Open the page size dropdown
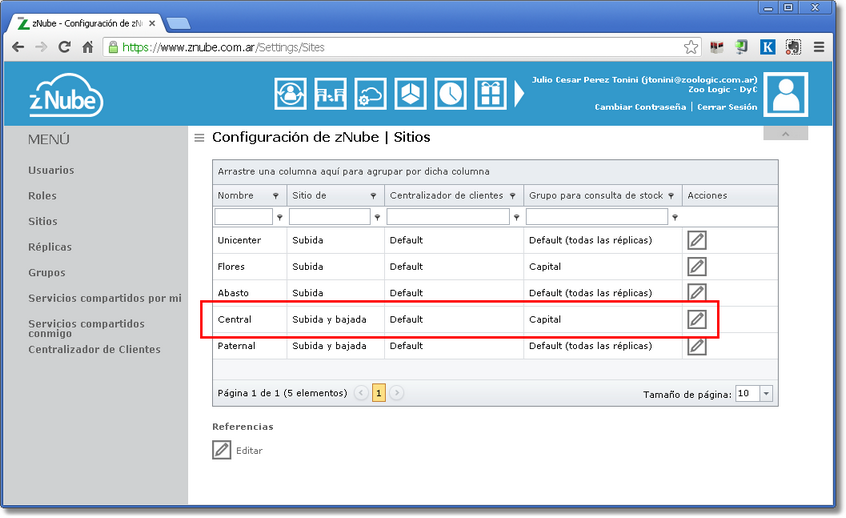This screenshot has height=518, width=846. click(x=766, y=394)
